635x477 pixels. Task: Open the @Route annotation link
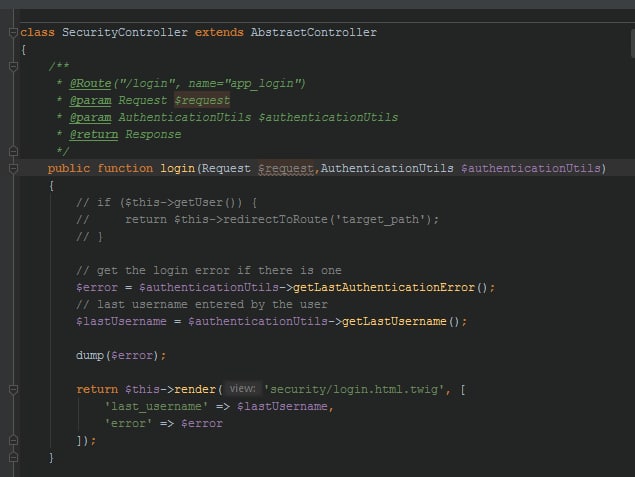click(x=90, y=83)
